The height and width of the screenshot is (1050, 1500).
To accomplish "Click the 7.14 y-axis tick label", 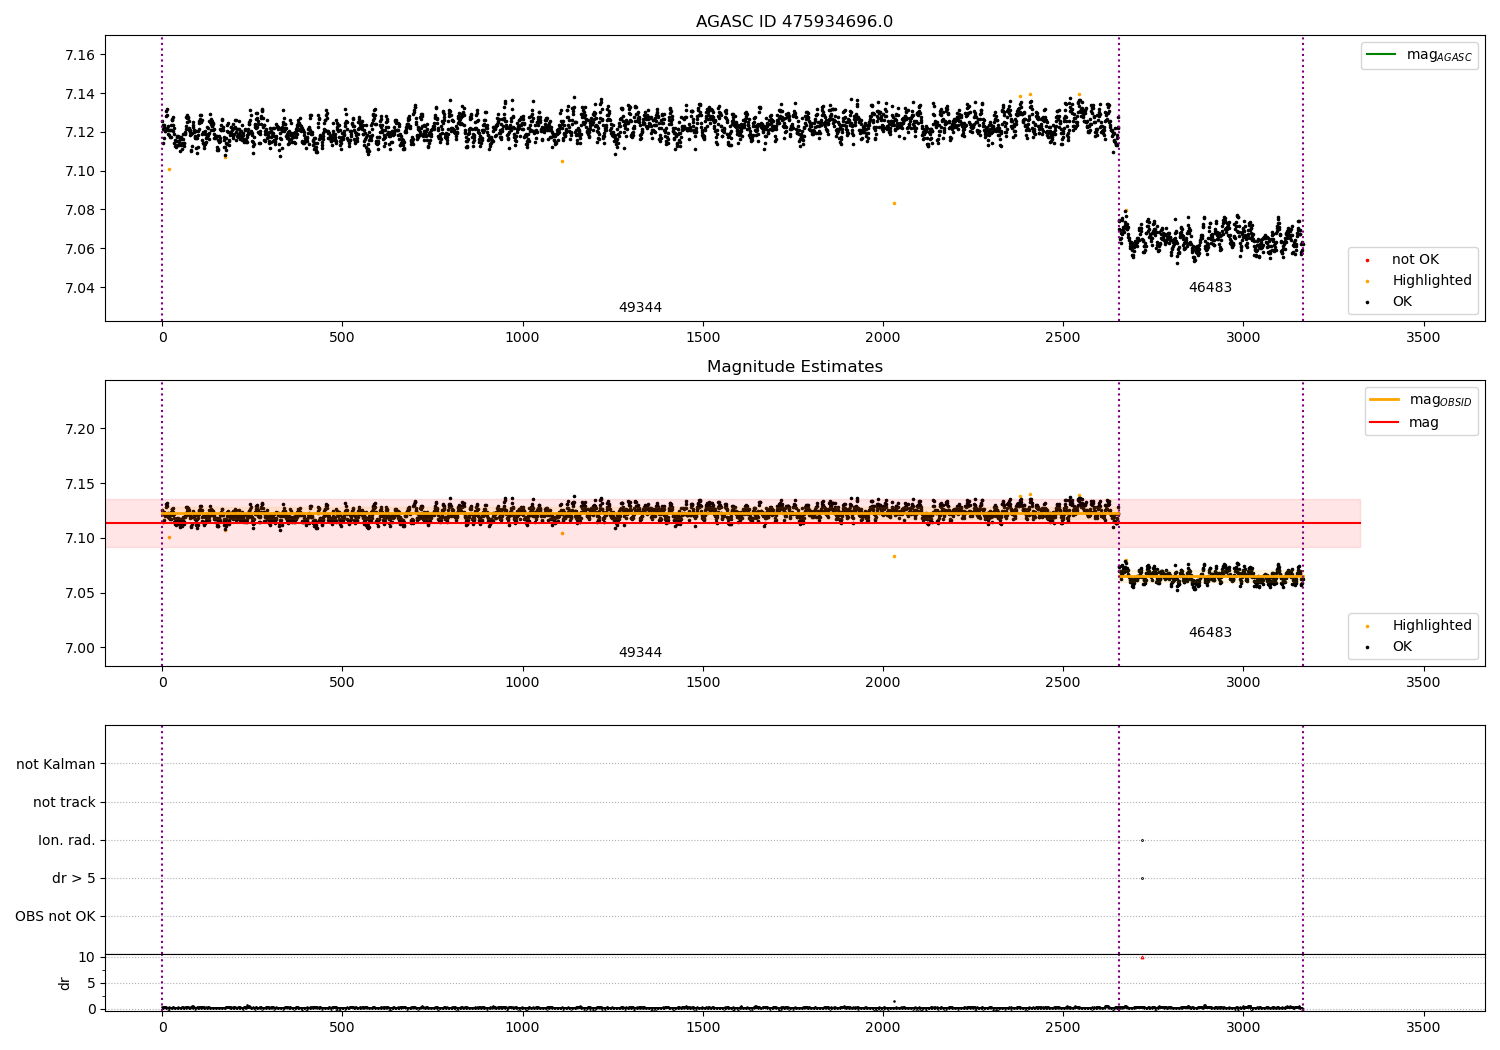I will [x=80, y=94].
